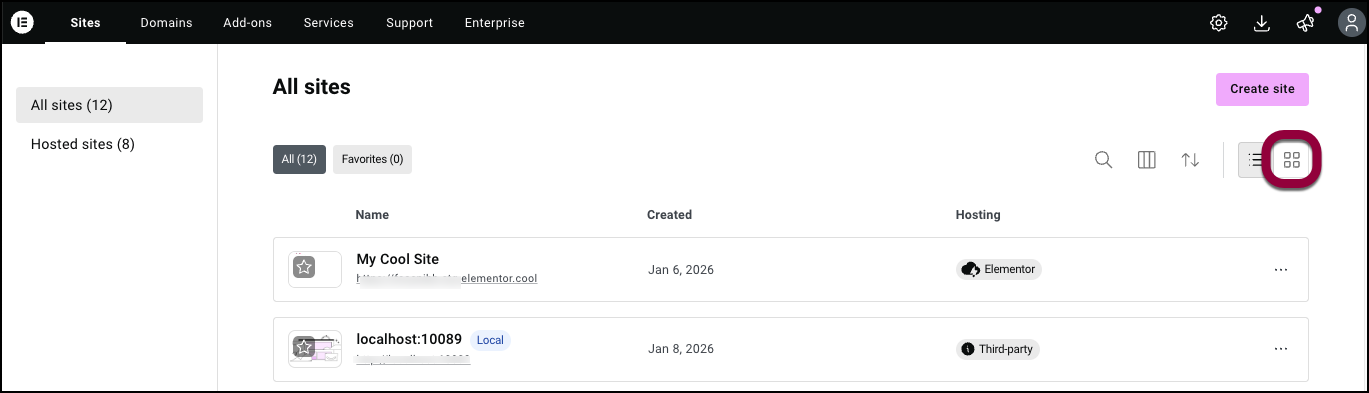Open more options for localhost:10089
This screenshot has height=393, width=1369.
pyautogui.click(x=1280, y=349)
